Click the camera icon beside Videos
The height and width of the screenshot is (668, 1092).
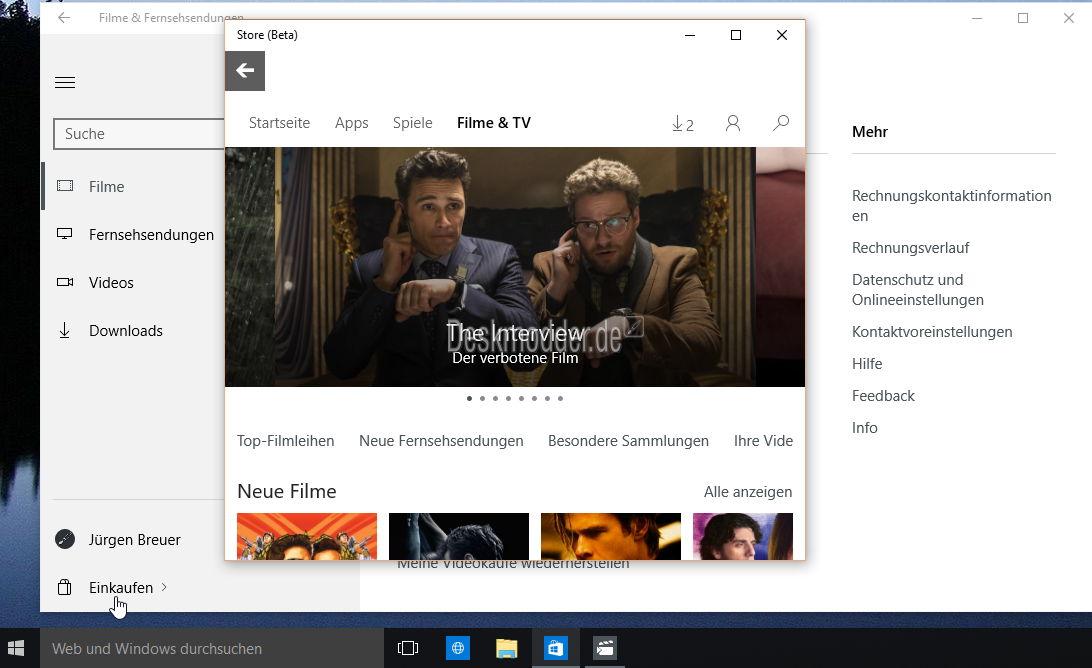65,282
